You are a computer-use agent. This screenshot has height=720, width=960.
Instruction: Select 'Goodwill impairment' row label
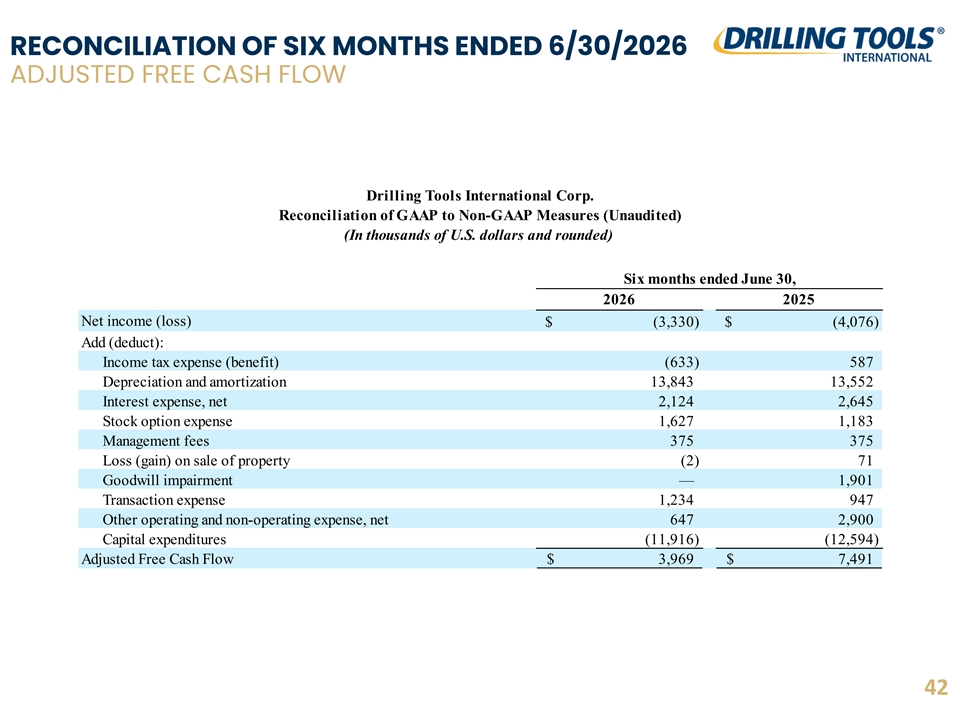[x=167, y=481]
